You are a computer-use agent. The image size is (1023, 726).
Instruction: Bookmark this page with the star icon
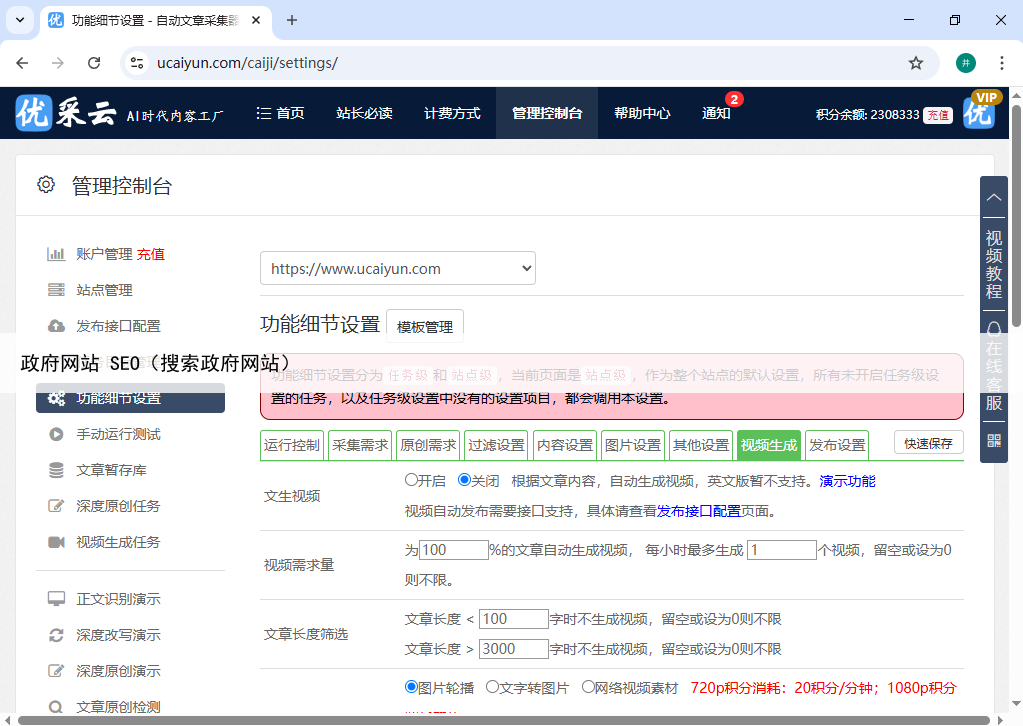[x=915, y=63]
